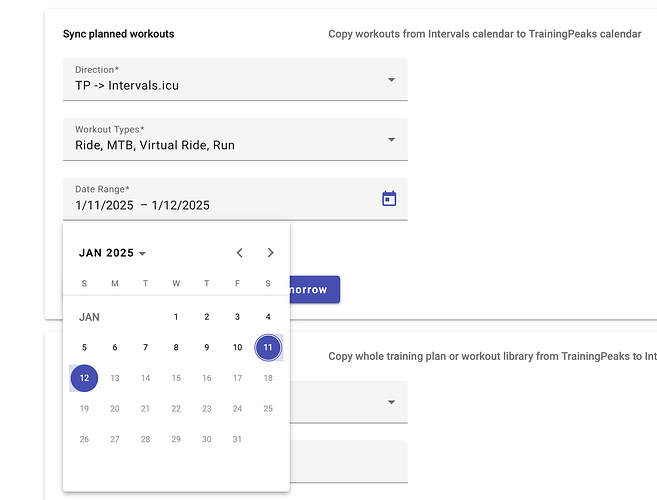Open the Workout Types dropdown
Image resolution: width=657 pixels, height=500 pixels.
coord(235,139)
